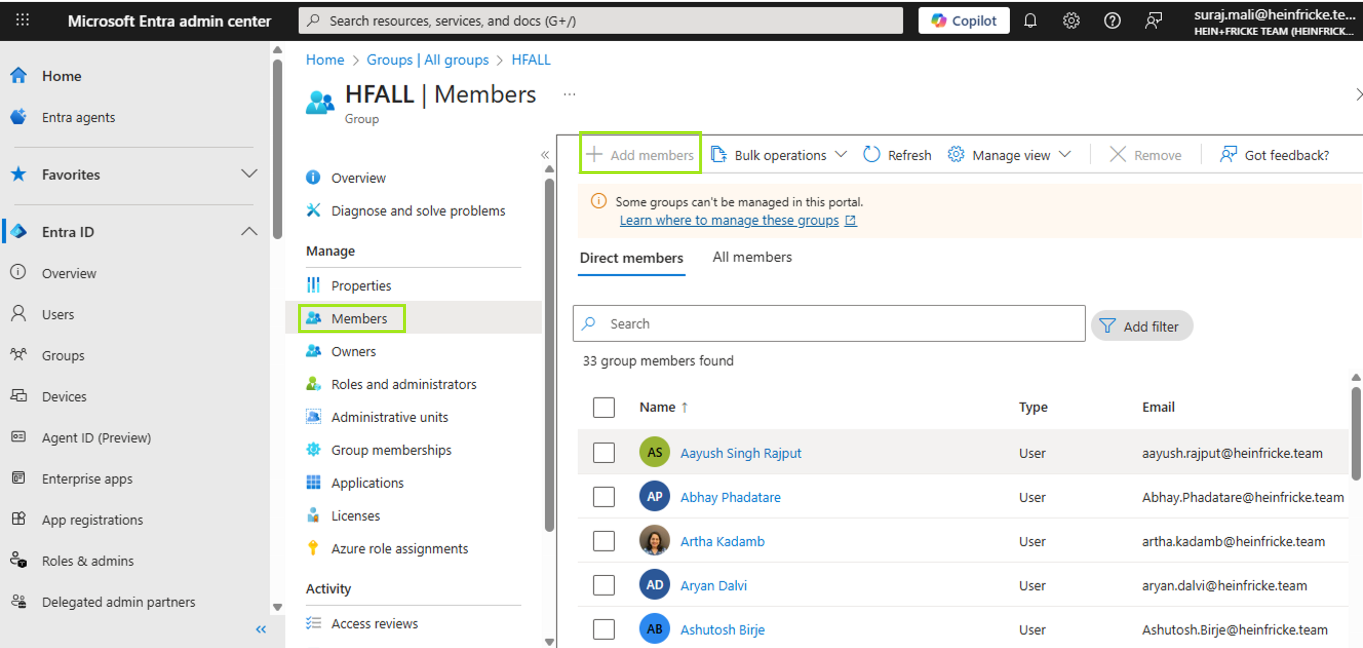Open the settings gear icon
The width and height of the screenshot is (1363, 648).
click(1071, 21)
